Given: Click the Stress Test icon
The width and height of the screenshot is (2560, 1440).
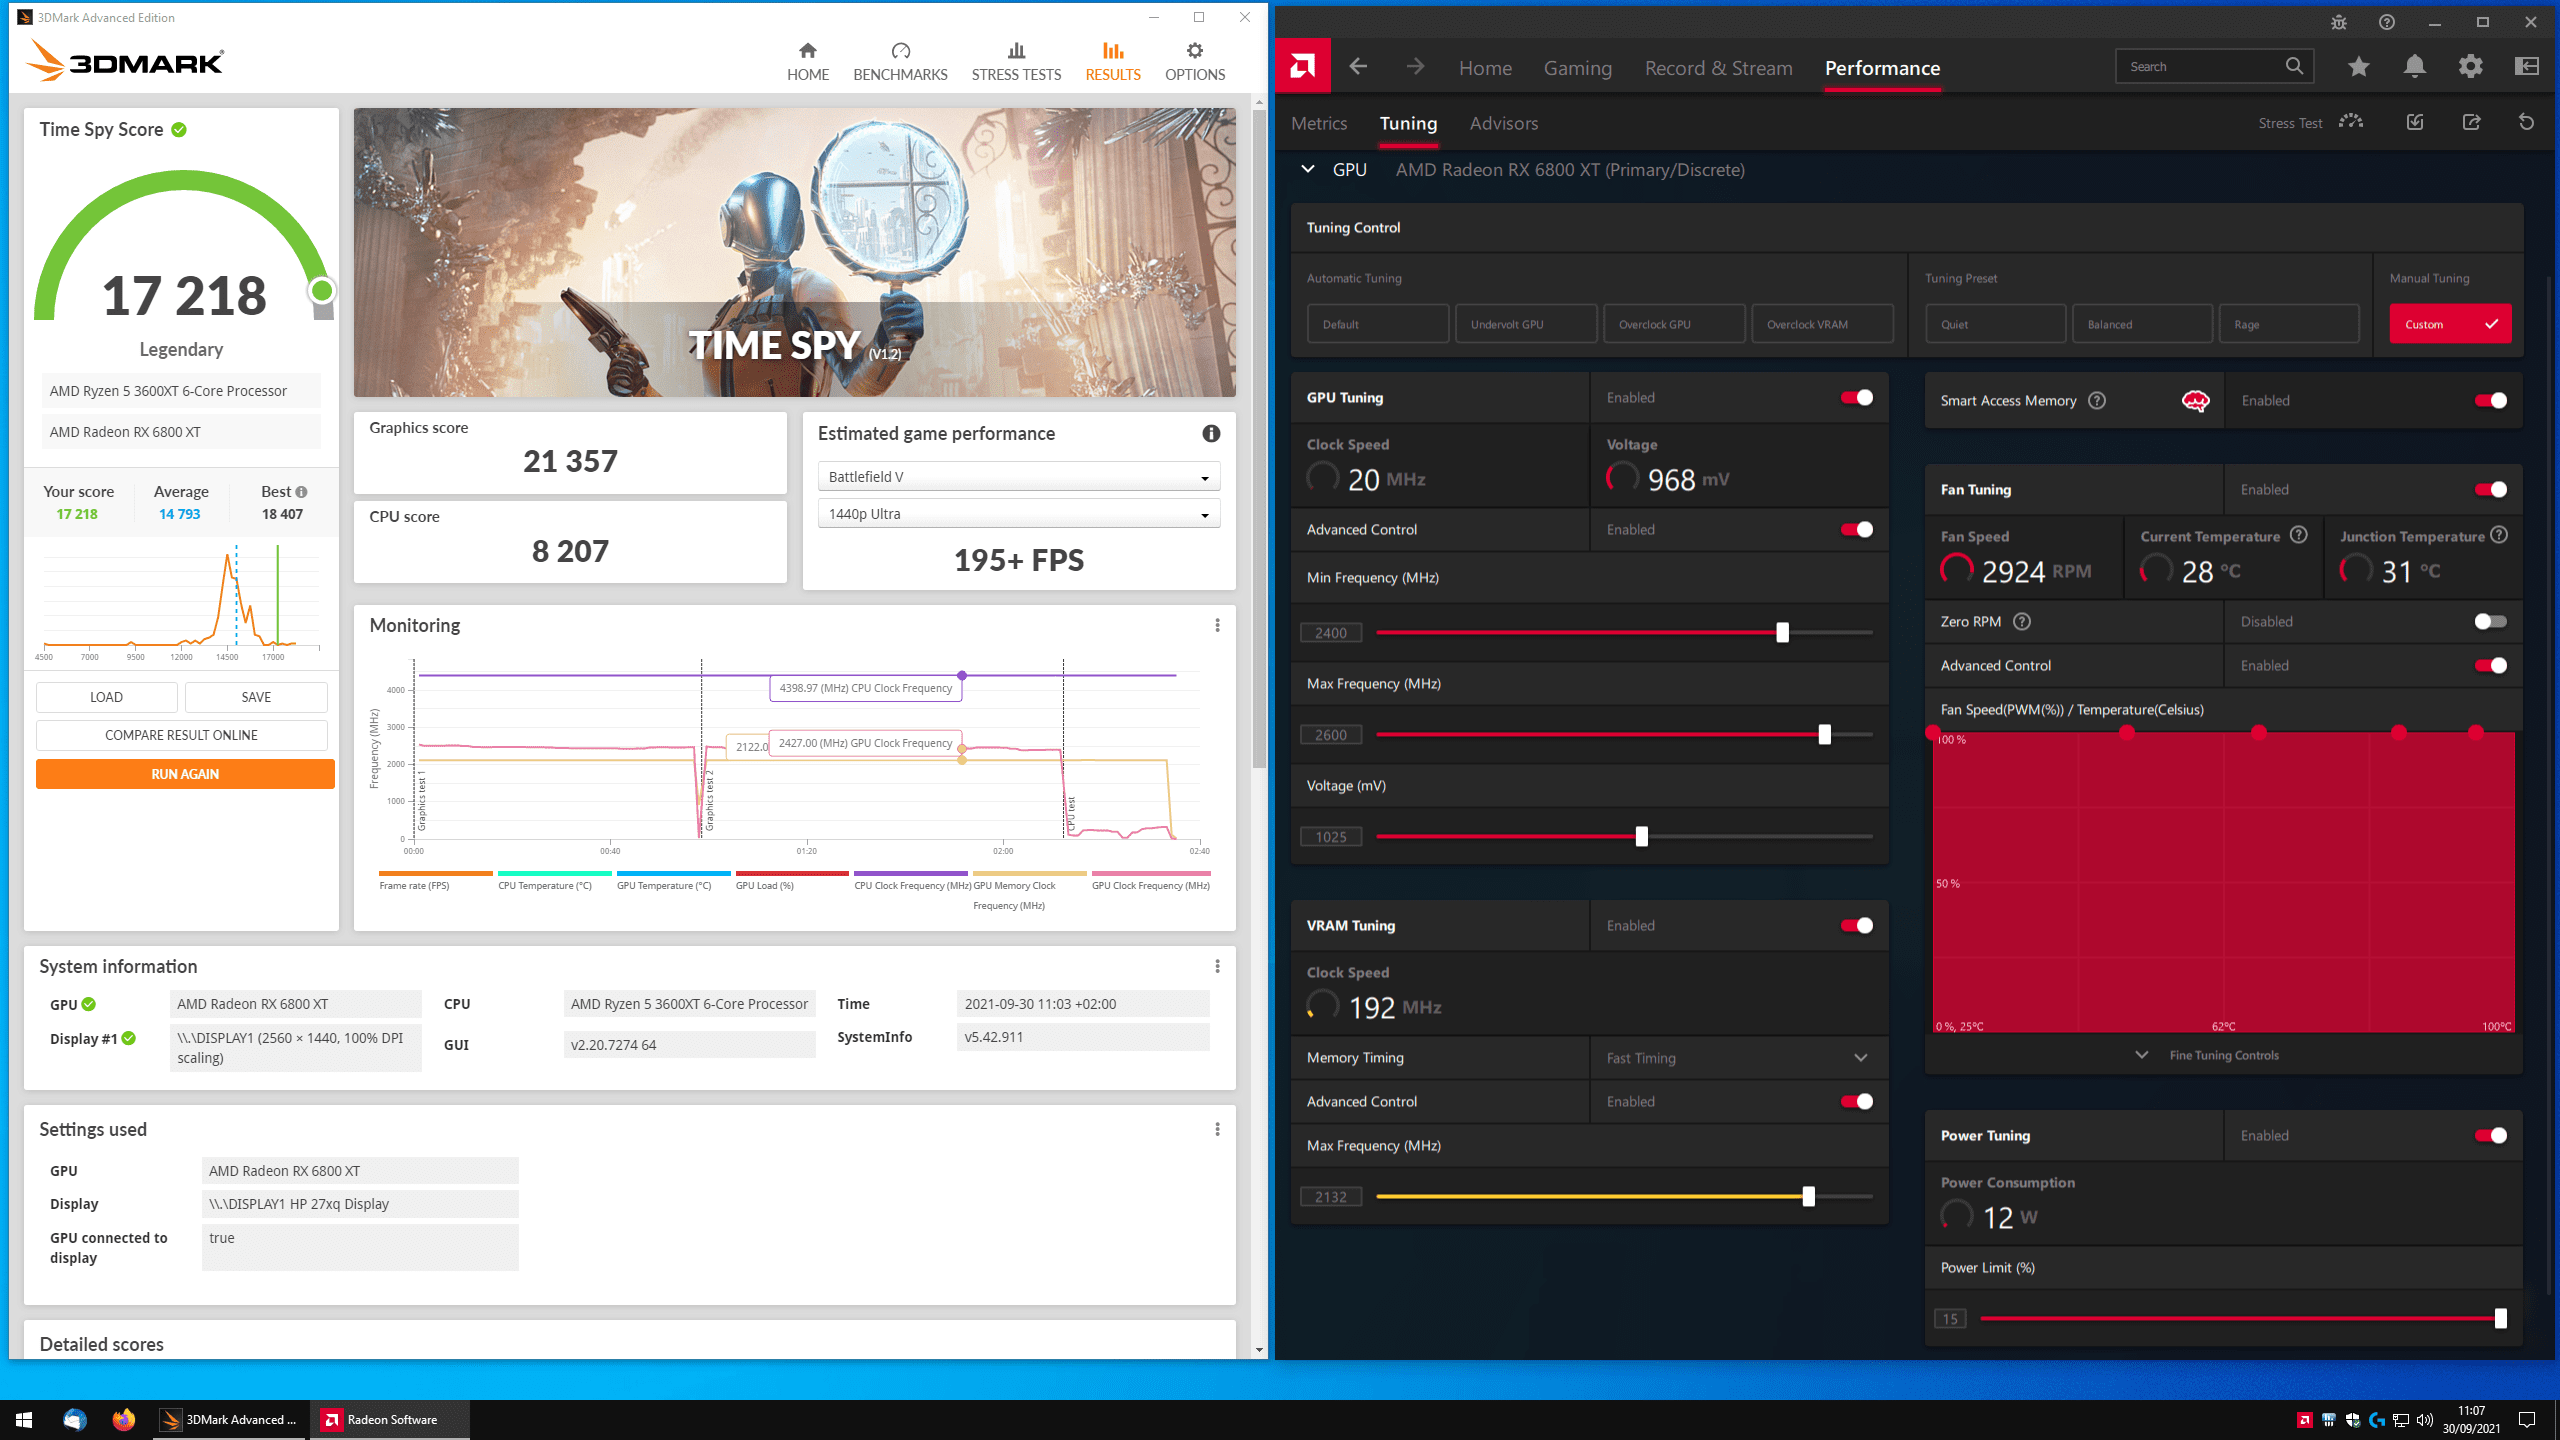Looking at the screenshot, I should coord(2351,122).
